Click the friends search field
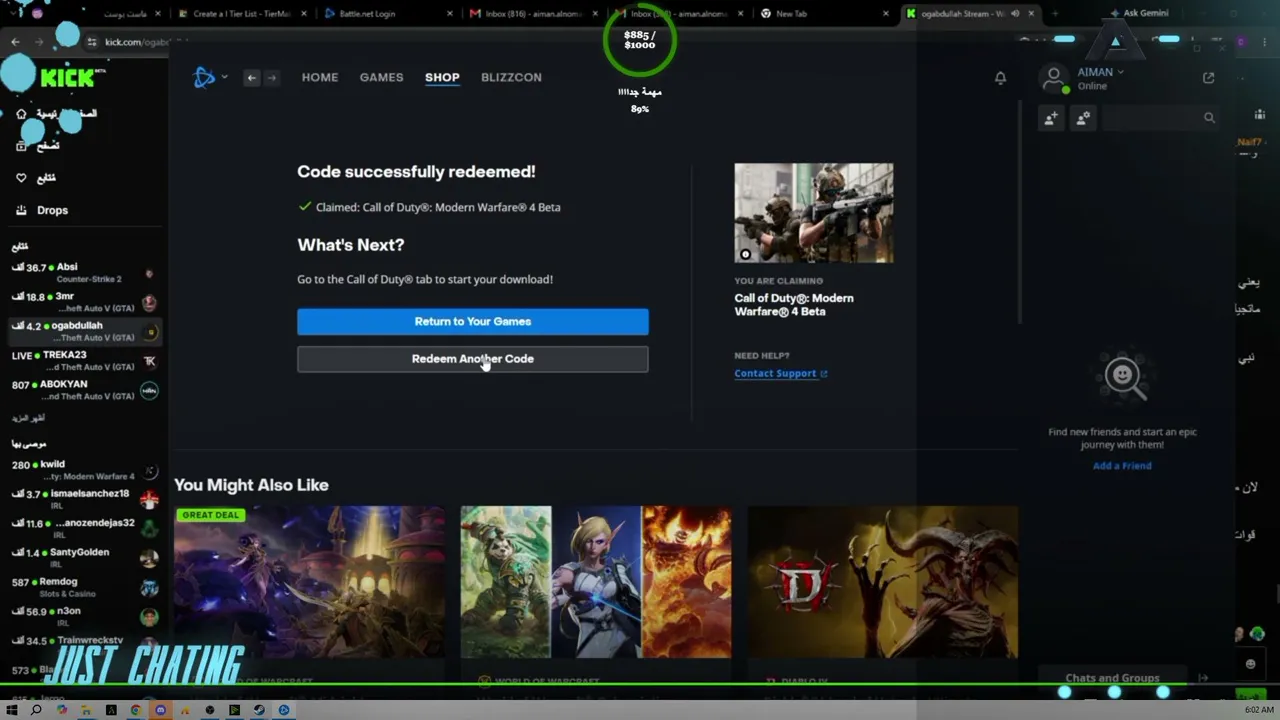Screen dimensions: 1280x720 tap(1160, 118)
